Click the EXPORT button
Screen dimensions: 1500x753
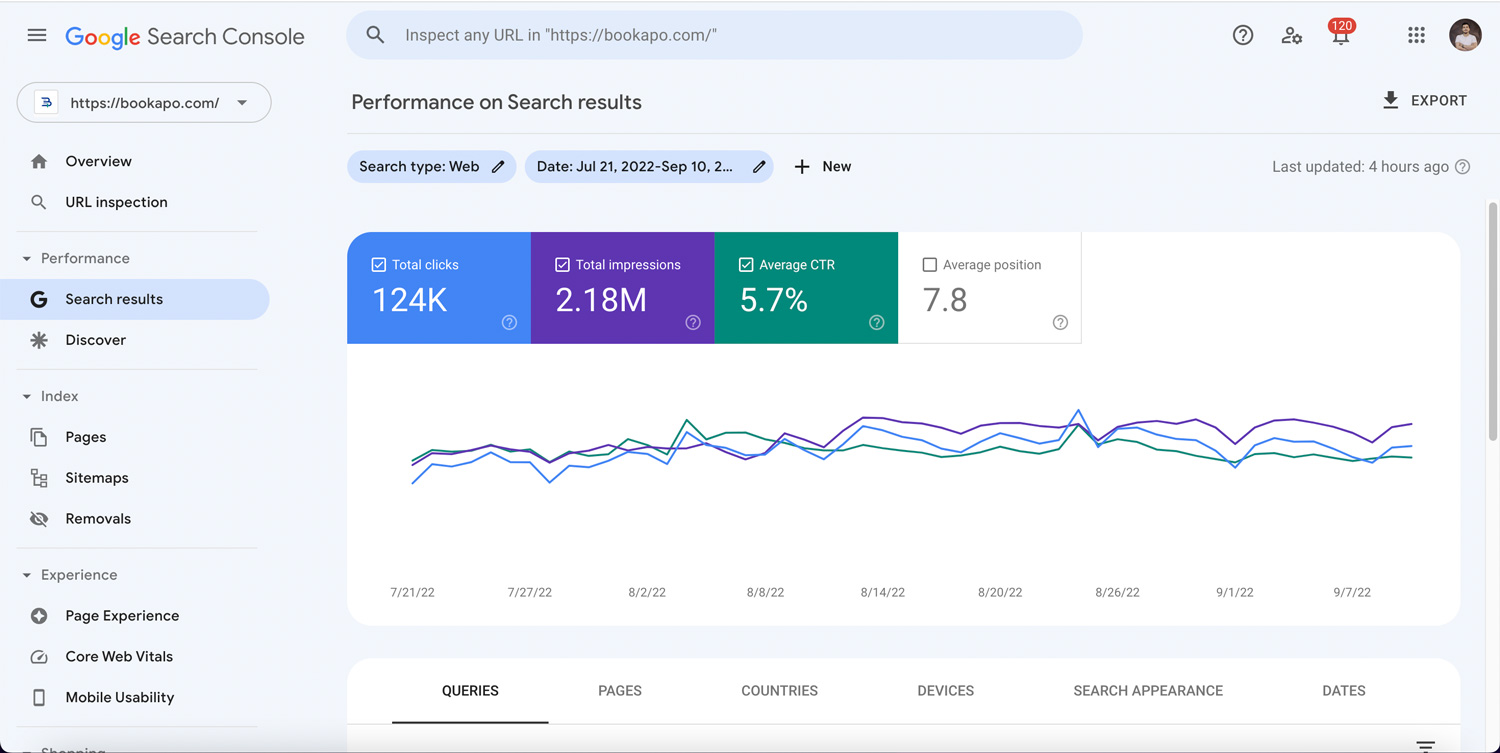[1425, 100]
